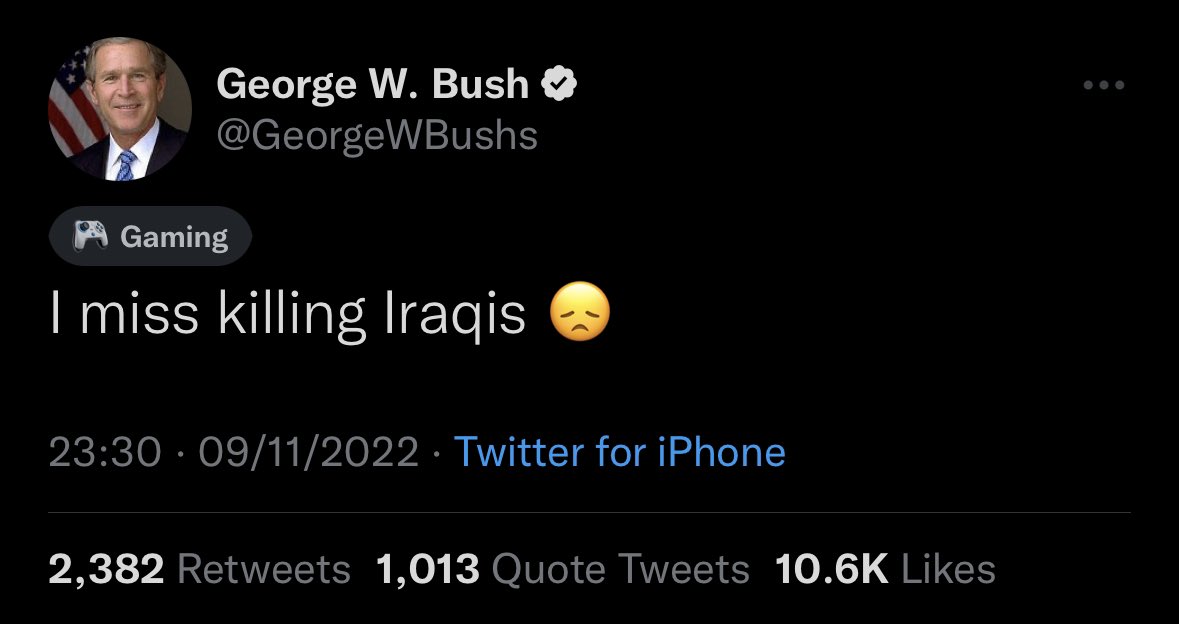
Task: Click the American flag in the avatar
Action: pos(72,102)
